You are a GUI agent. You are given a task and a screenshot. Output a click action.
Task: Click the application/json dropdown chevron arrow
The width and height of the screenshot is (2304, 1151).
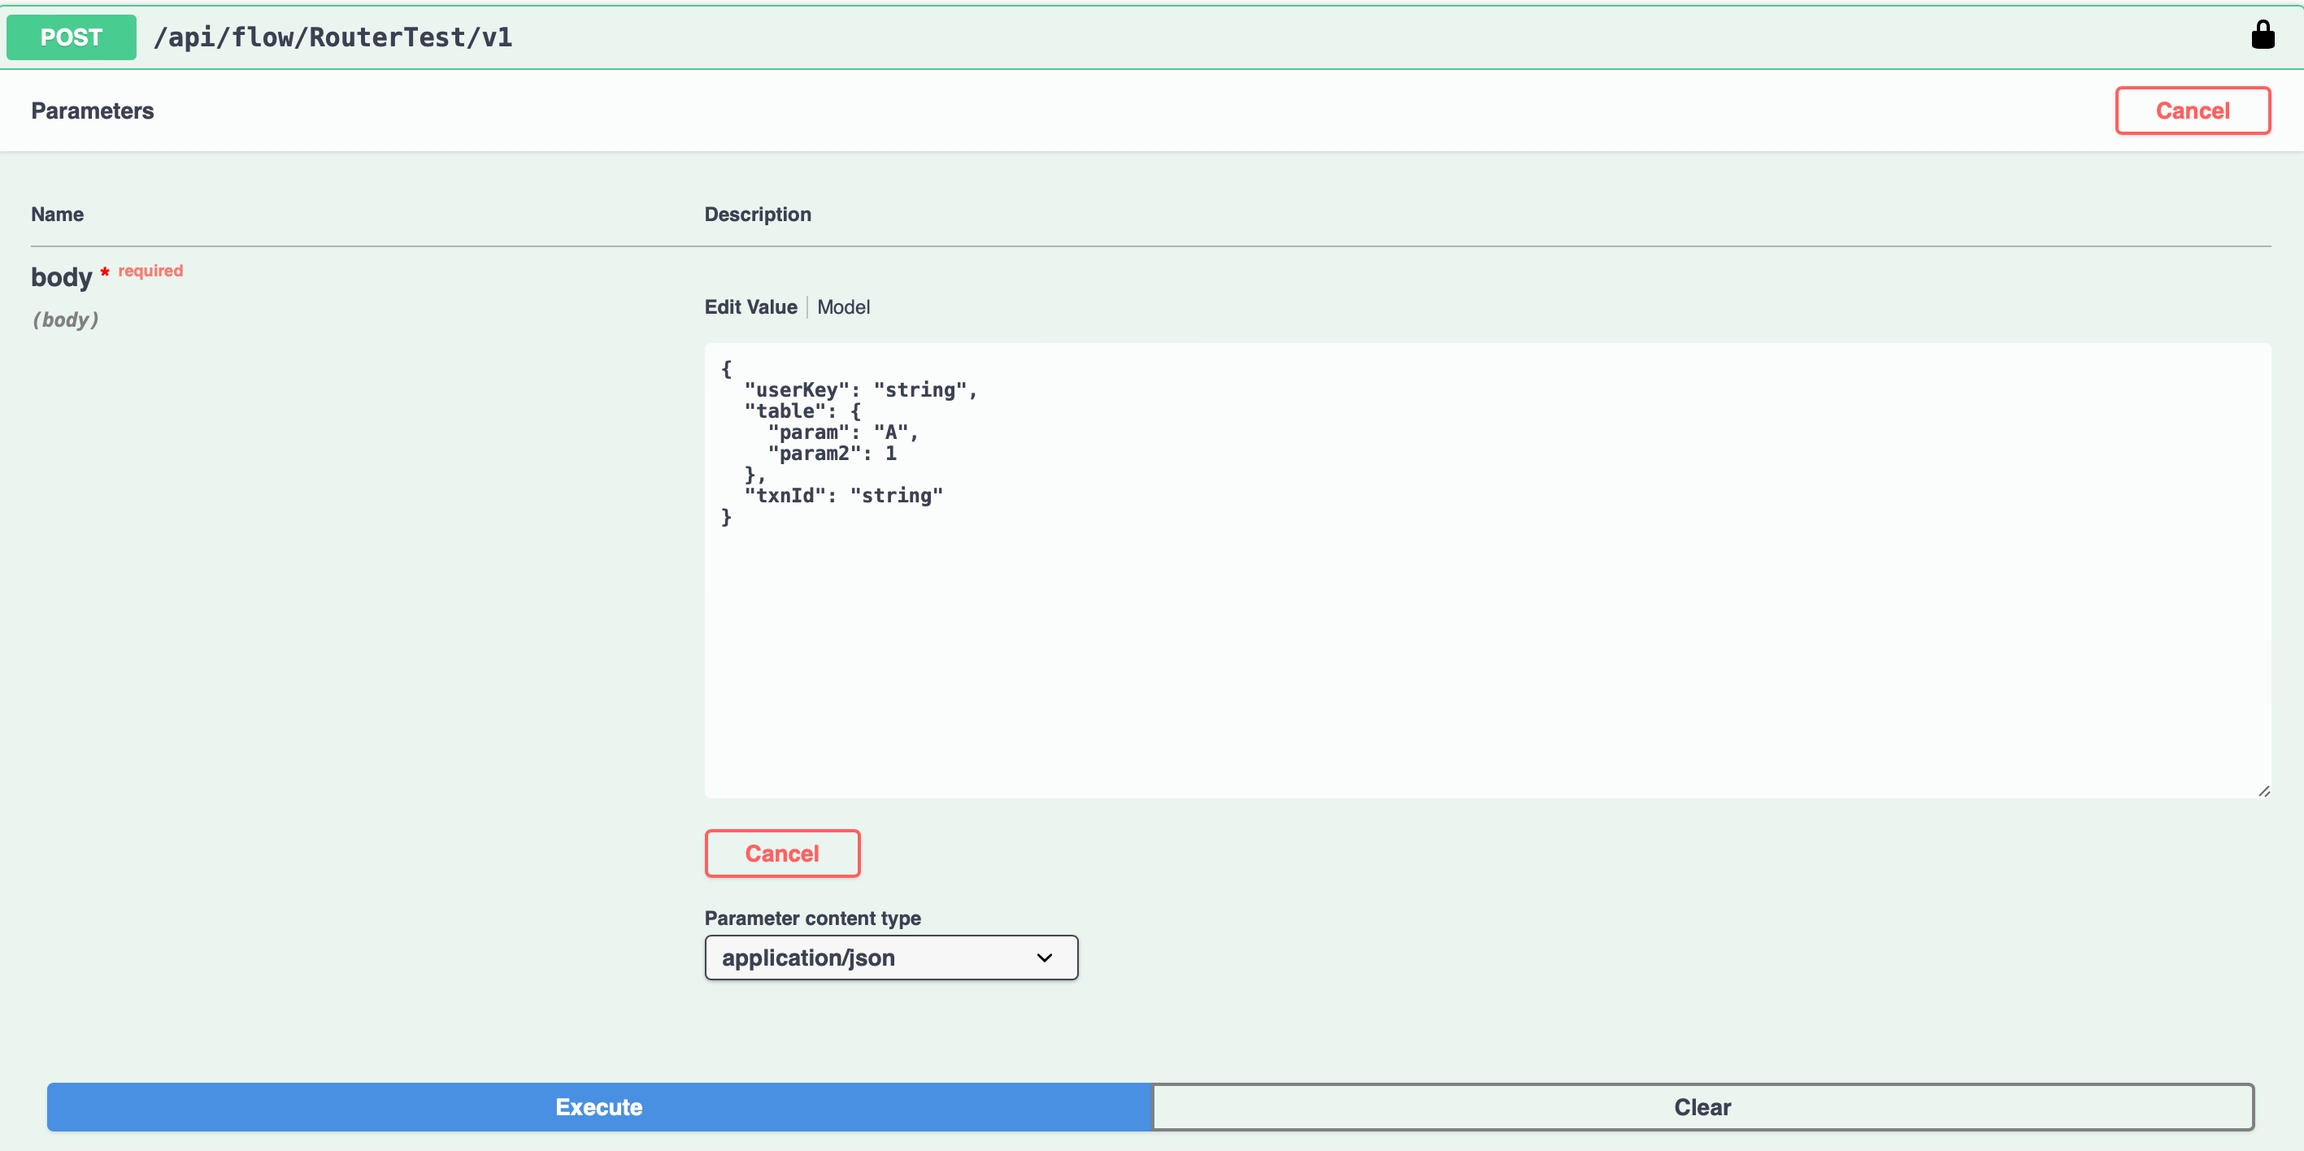1044,958
